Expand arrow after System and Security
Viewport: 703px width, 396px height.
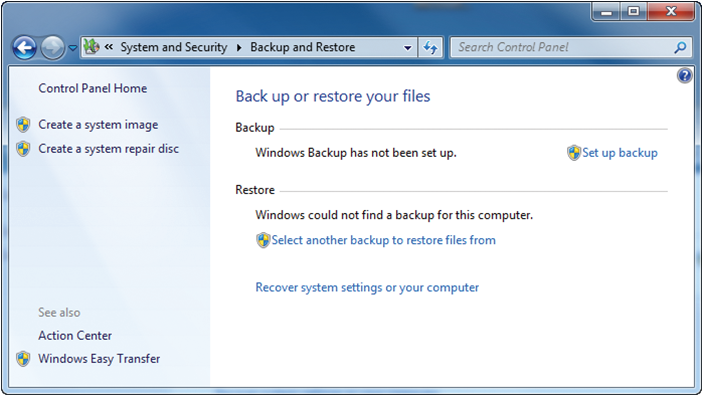[x=239, y=48]
